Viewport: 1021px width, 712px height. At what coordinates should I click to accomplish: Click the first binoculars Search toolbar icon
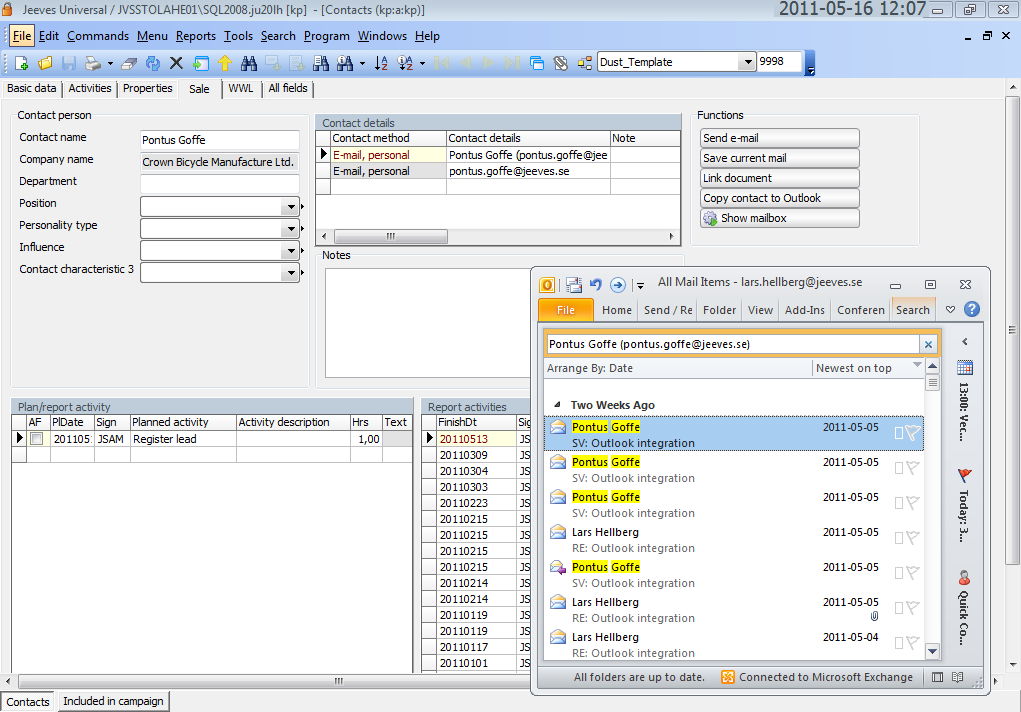tap(249, 63)
